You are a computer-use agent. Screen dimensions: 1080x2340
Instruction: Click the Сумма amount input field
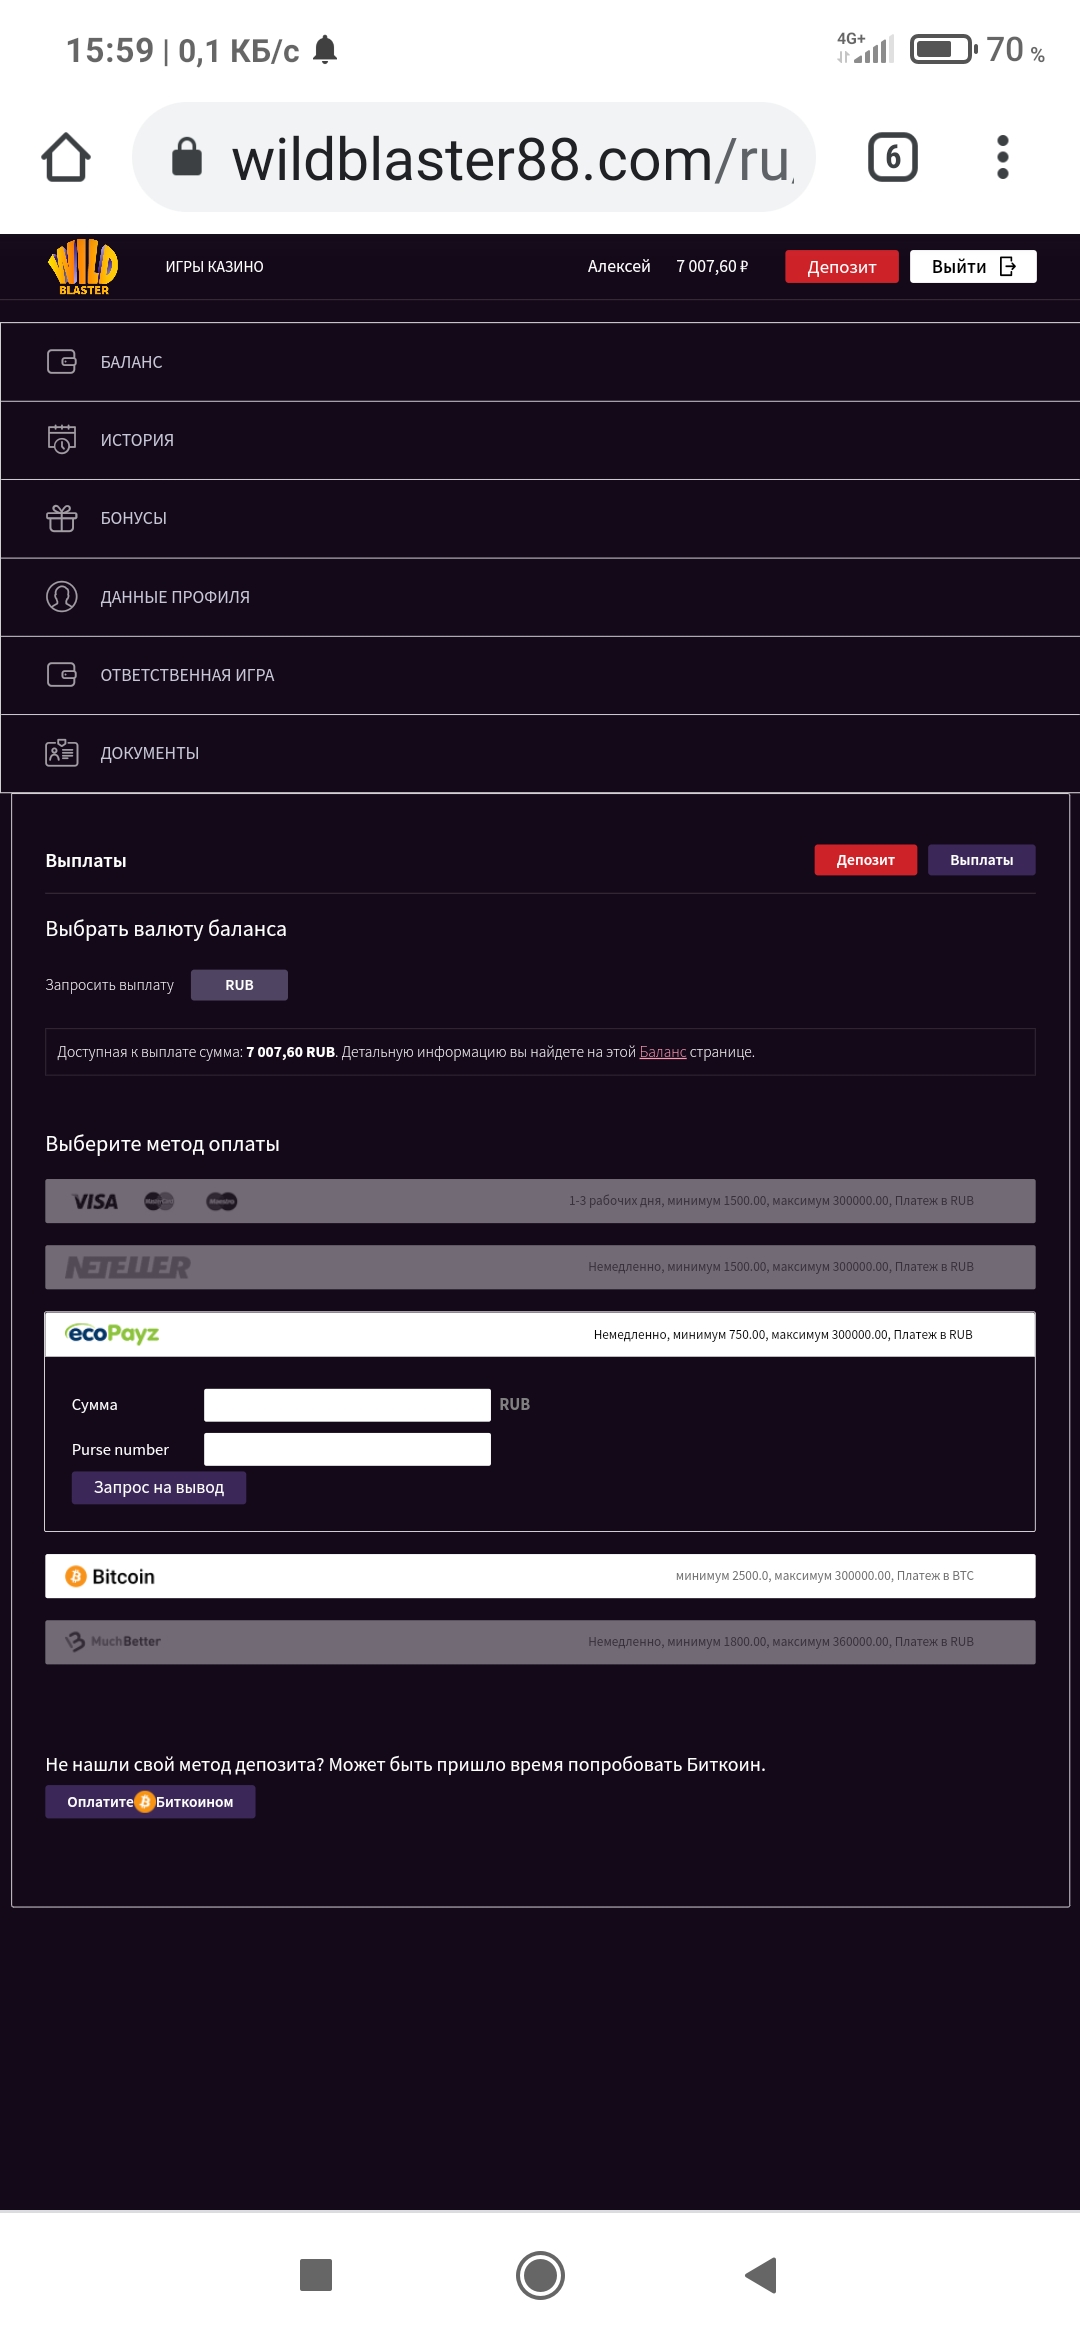coord(347,1405)
